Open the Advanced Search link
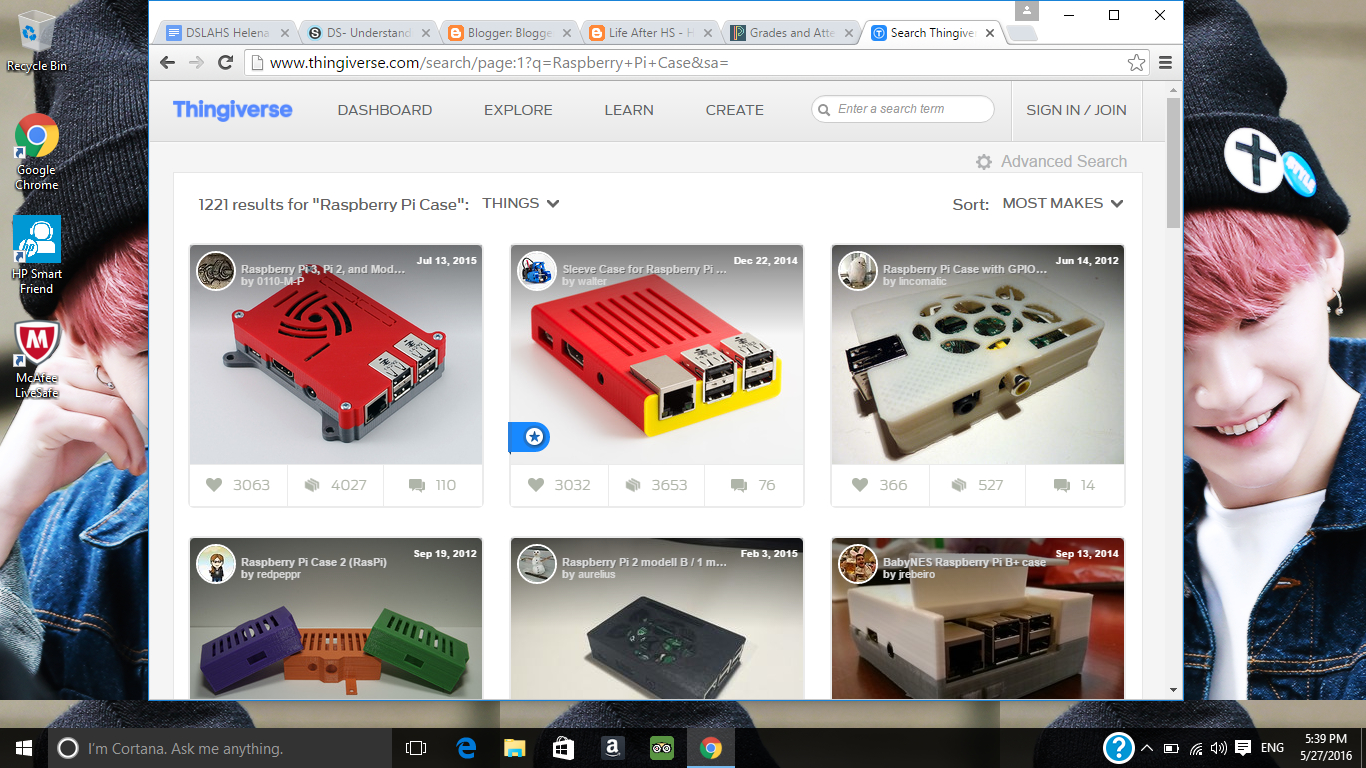The width and height of the screenshot is (1366, 768). (1064, 162)
